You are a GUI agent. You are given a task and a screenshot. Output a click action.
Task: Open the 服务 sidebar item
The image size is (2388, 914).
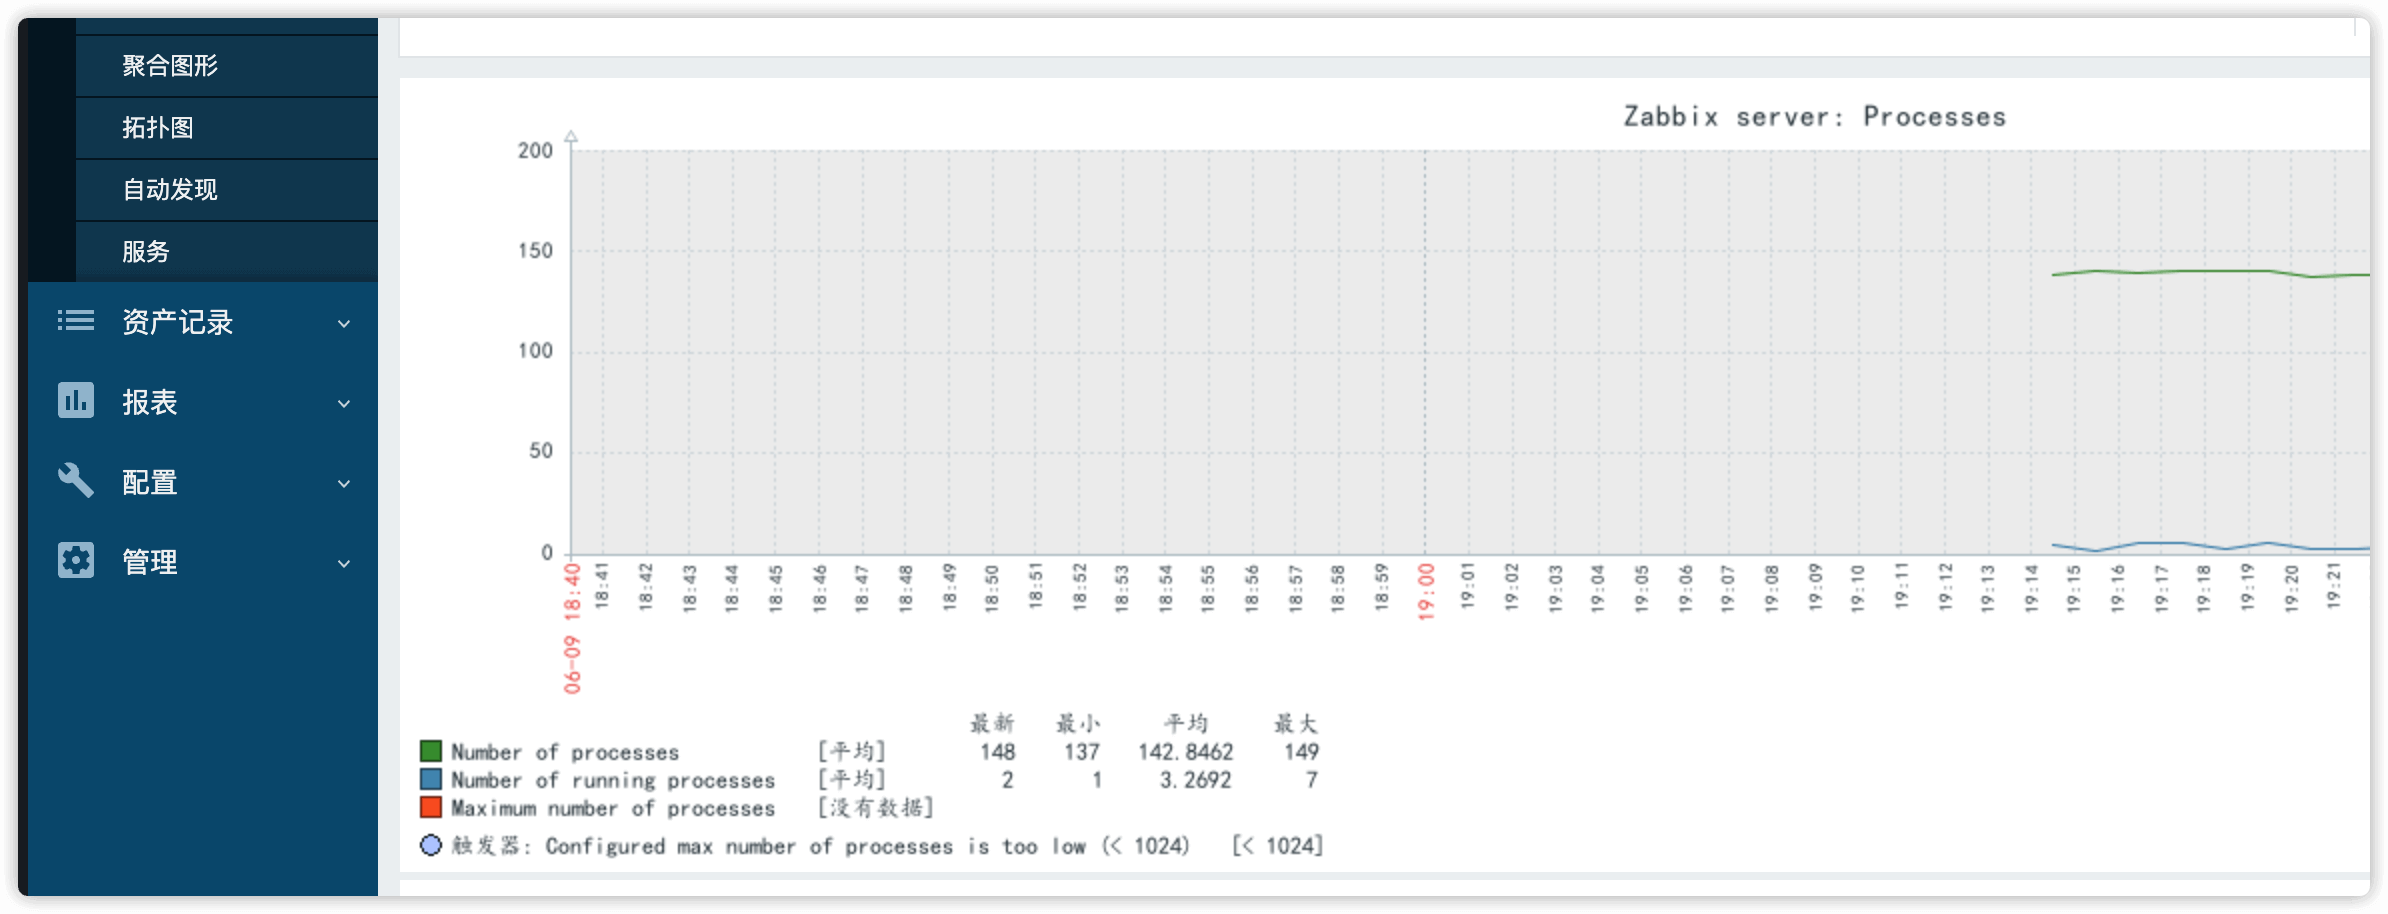(x=227, y=252)
